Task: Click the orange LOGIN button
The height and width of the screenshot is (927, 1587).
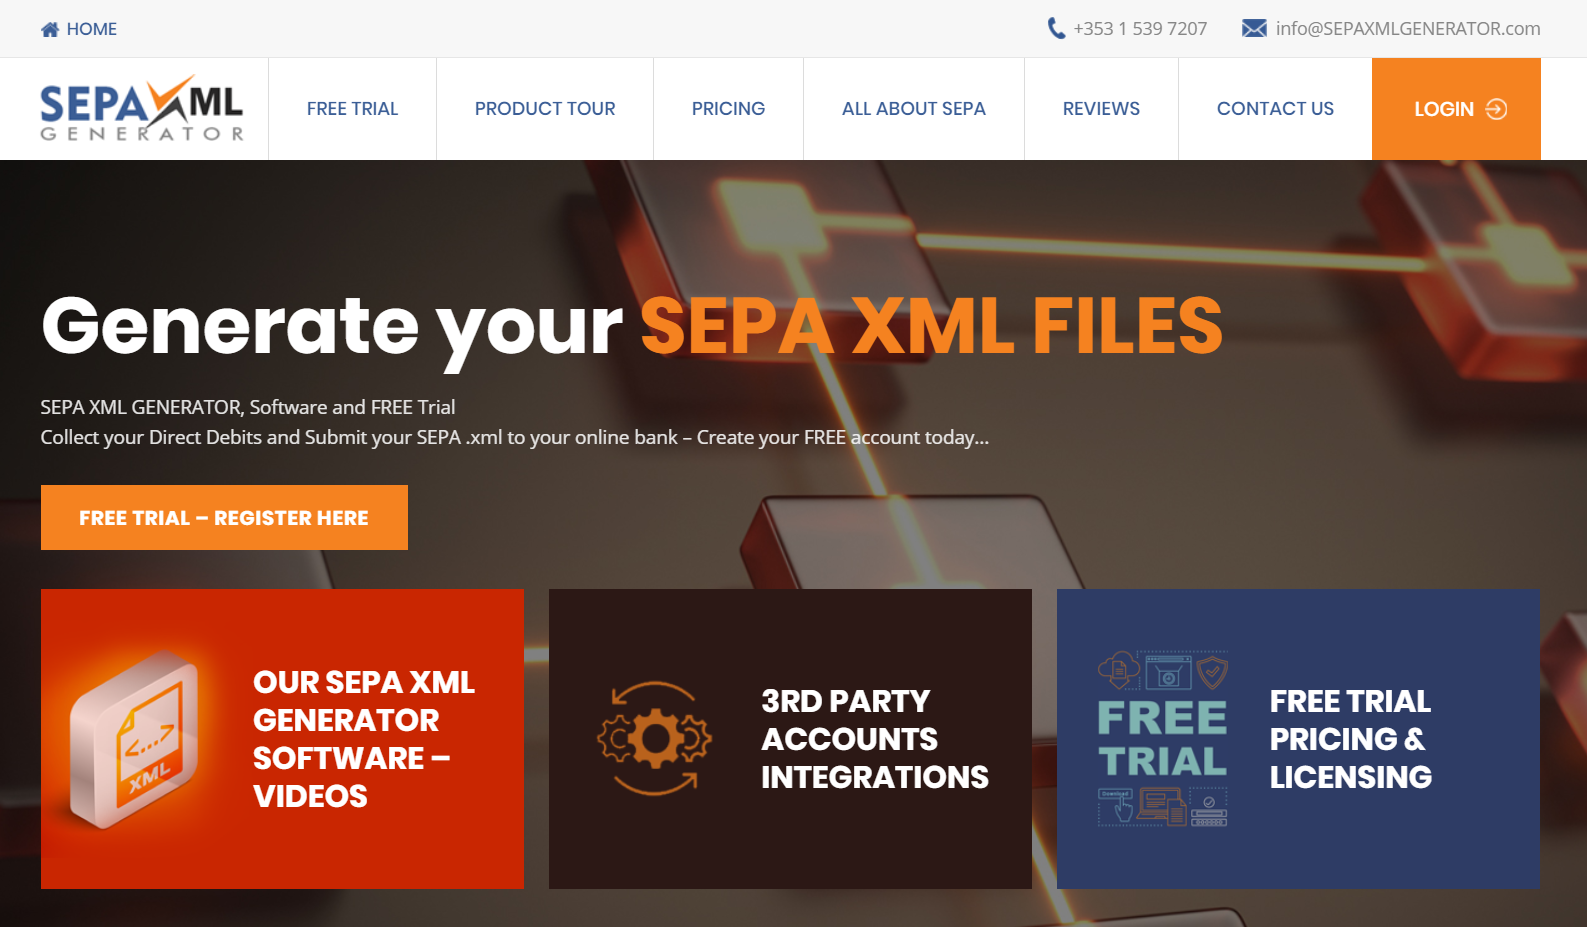Action: click(1456, 109)
